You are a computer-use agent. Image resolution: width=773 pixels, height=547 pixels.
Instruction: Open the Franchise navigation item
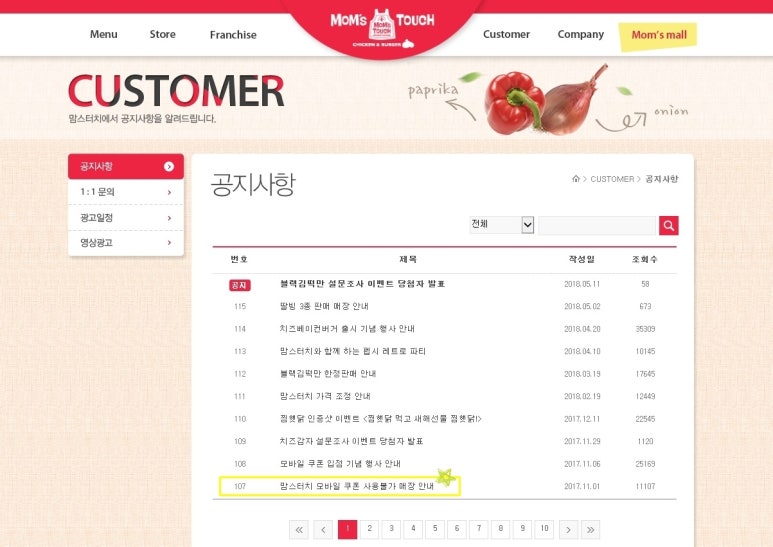point(233,34)
